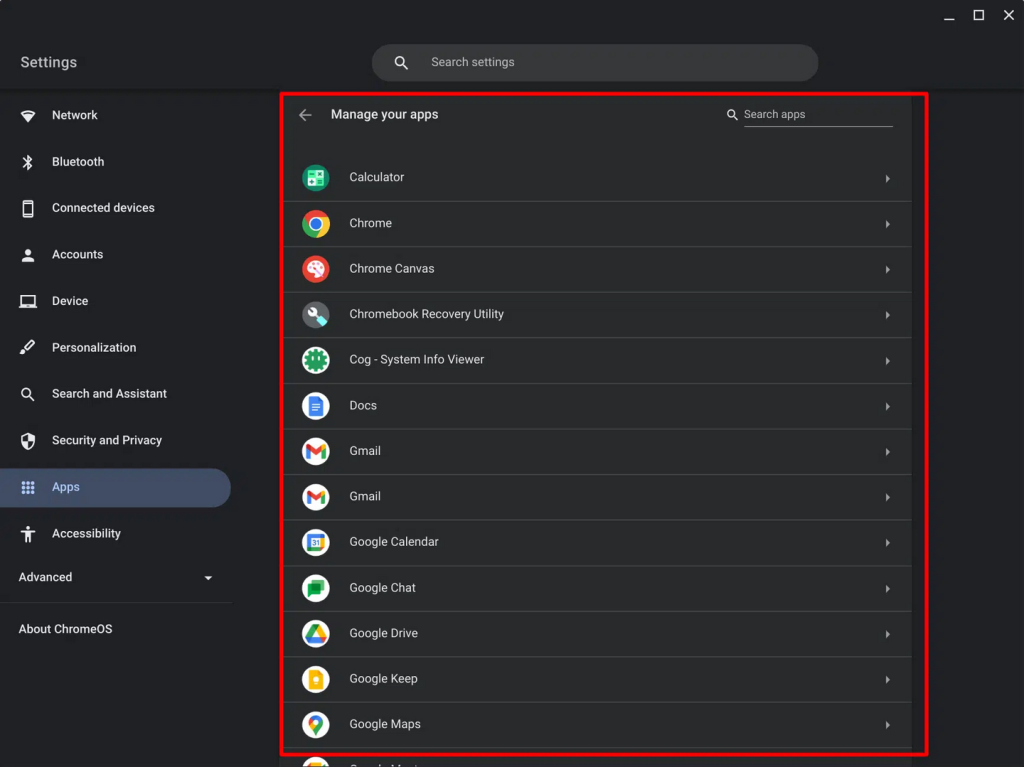Click the Connected devices phone icon
1024x767 pixels.
27,208
